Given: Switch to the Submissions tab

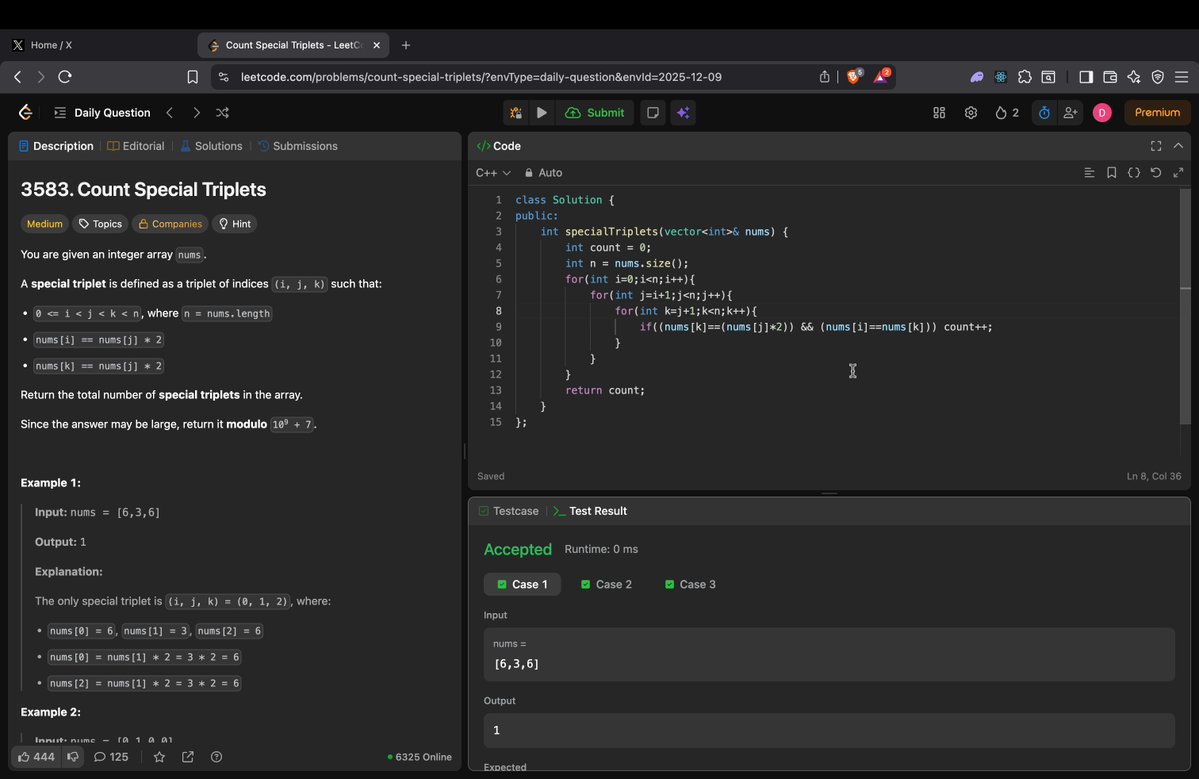Looking at the screenshot, I should (x=297, y=146).
